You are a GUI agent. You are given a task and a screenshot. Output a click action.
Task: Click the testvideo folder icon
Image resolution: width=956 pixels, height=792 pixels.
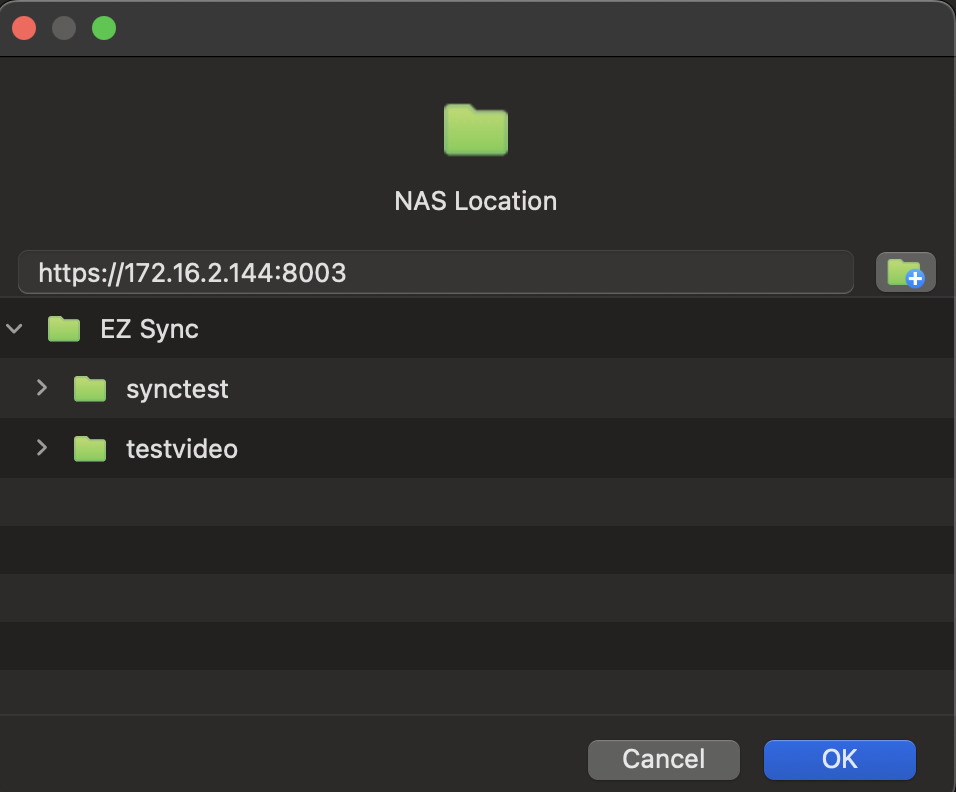click(x=90, y=449)
